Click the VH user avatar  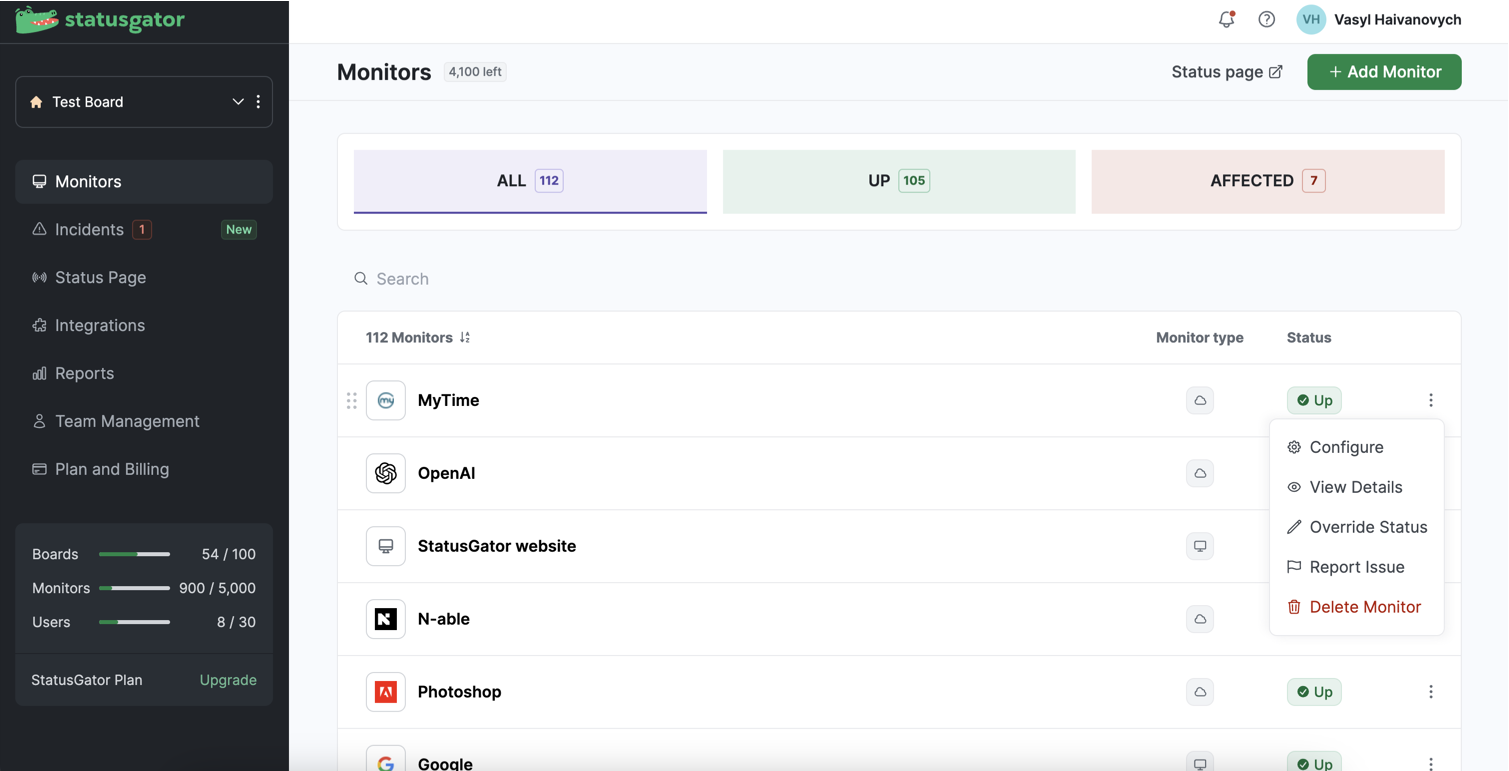(x=1311, y=19)
